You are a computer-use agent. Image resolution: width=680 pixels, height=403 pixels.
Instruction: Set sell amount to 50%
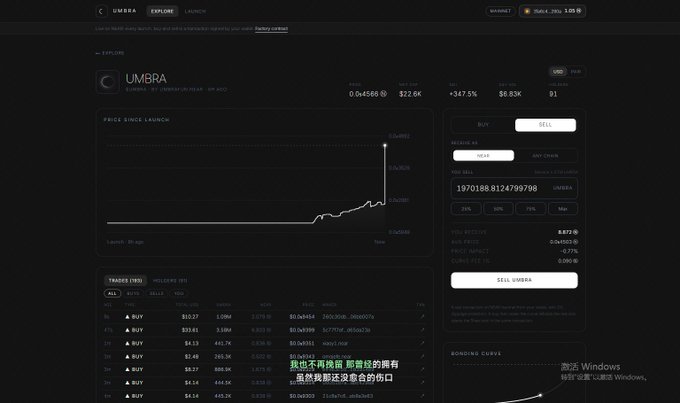click(498, 209)
